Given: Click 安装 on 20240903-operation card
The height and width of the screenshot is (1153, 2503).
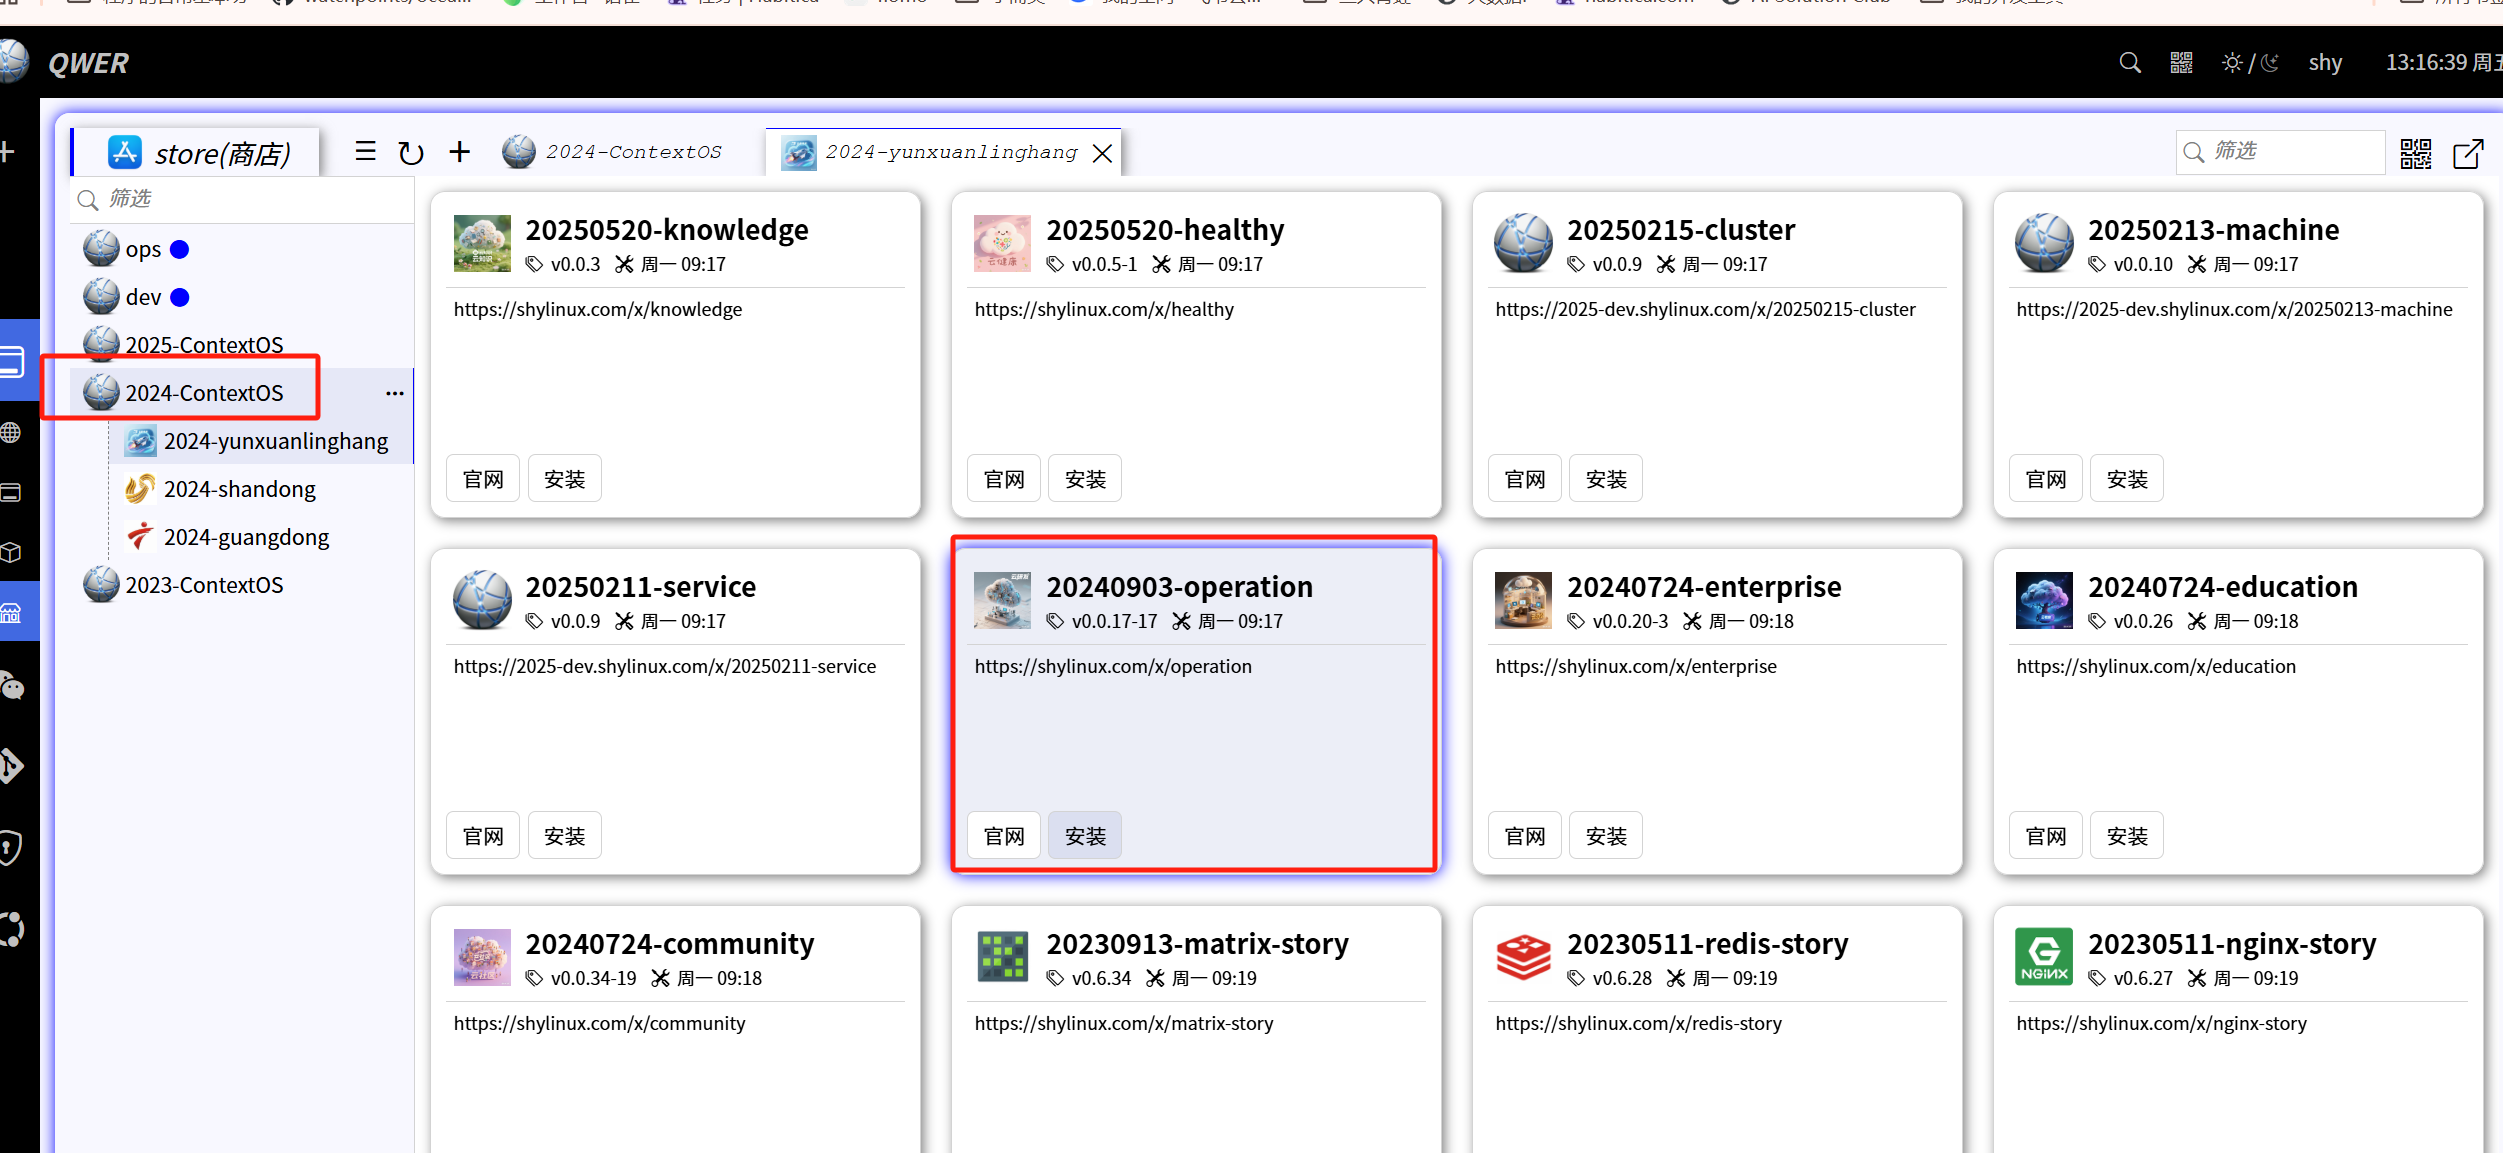Looking at the screenshot, I should pyautogui.click(x=1085, y=836).
